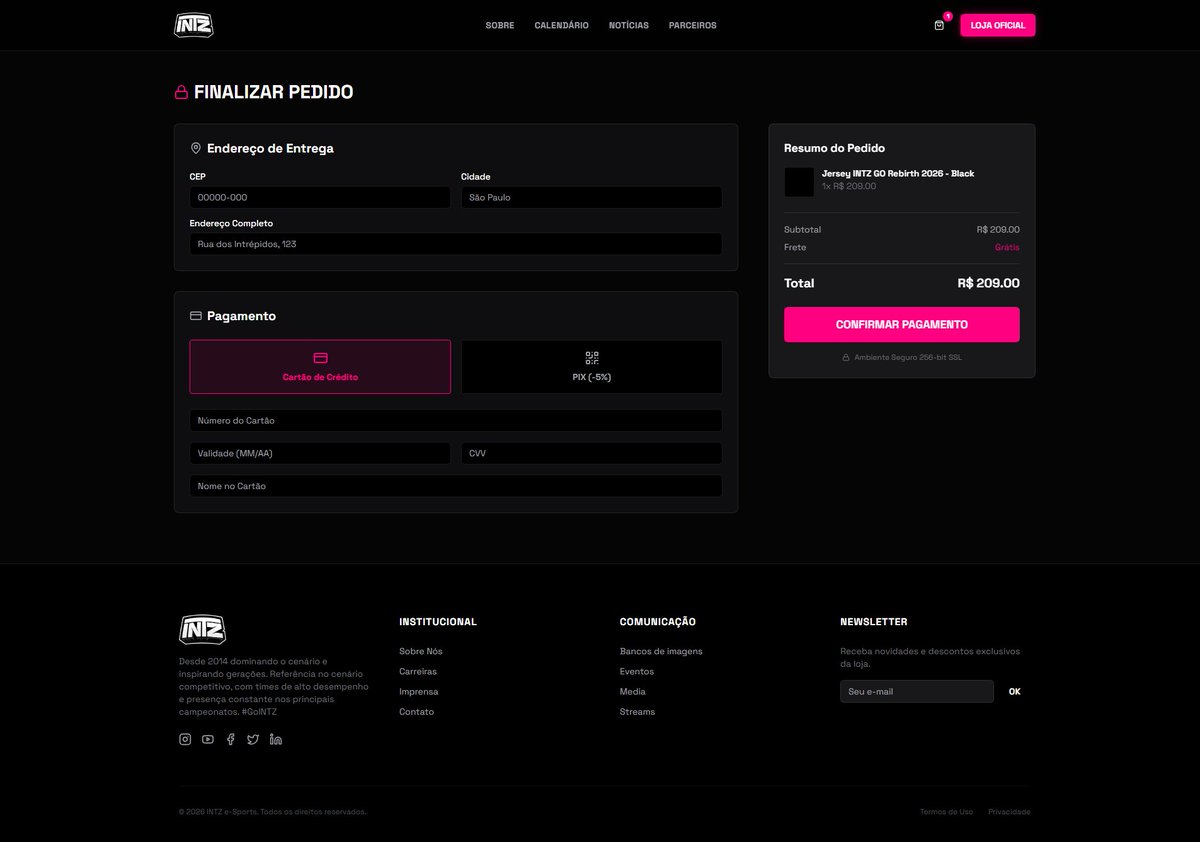Open Parceiros in navigation
Viewport: 1200px width, 842px height.
[x=693, y=25]
